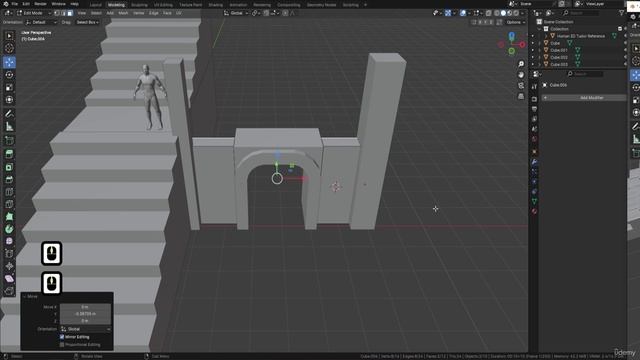Open the Tool tab in Properties editor

coord(534,87)
